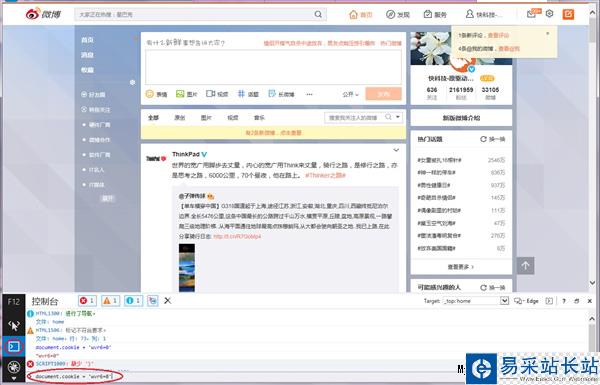Image resolution: width=600 pixels, height=385 pixels.
Task: Open the ThinkPad account name link
Action: click(186, 154)
